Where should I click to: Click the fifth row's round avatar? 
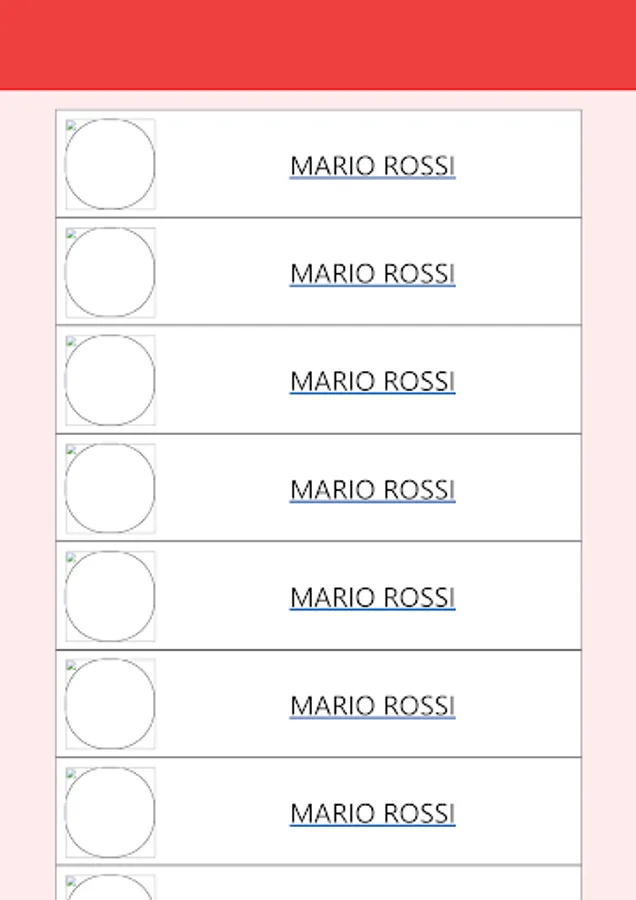click(x=110, y=596)
